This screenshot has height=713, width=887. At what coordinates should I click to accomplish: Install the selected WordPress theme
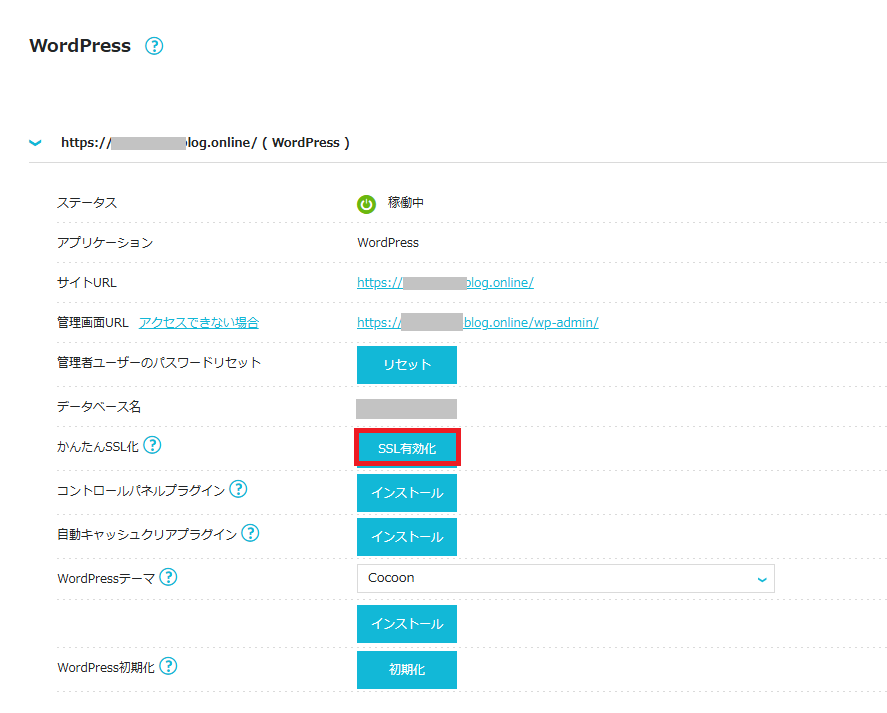point(407,624)
